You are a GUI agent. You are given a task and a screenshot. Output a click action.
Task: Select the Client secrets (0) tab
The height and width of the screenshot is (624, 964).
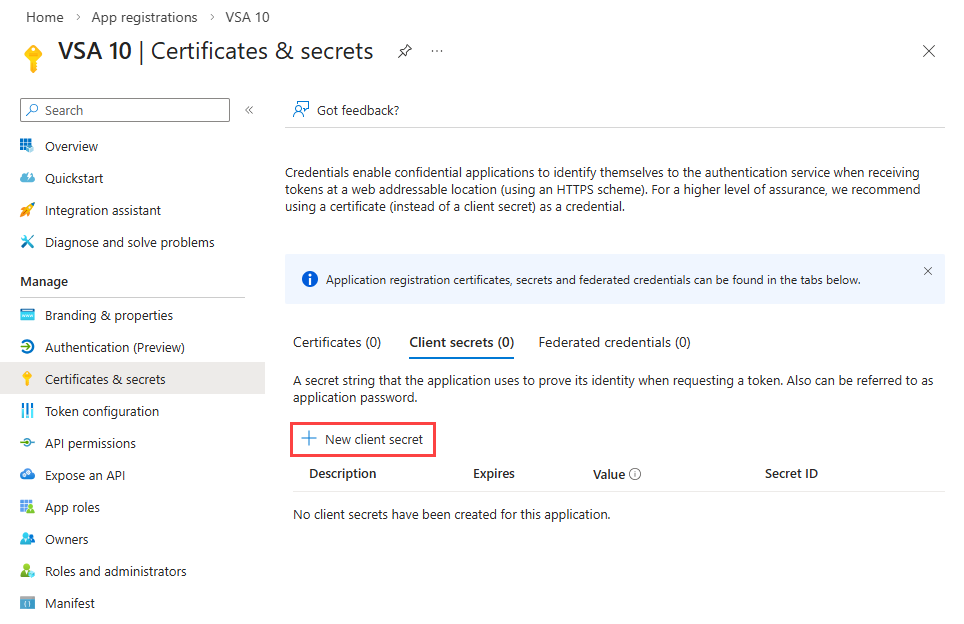coord(461,342)
